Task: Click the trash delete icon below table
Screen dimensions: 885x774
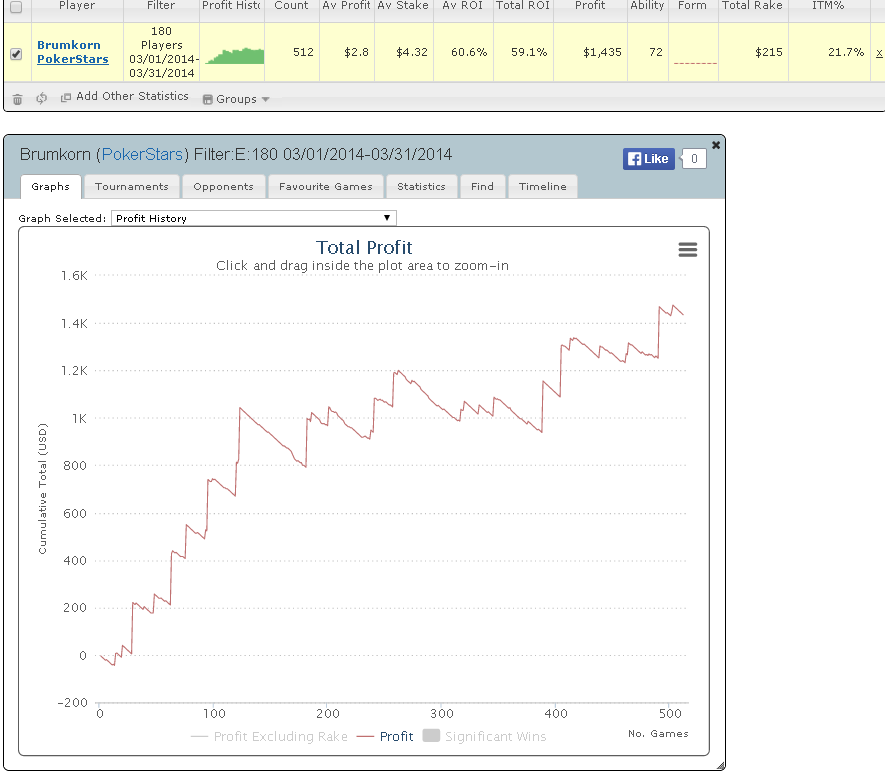Action: pyautogui.click(x=17, y=99)
